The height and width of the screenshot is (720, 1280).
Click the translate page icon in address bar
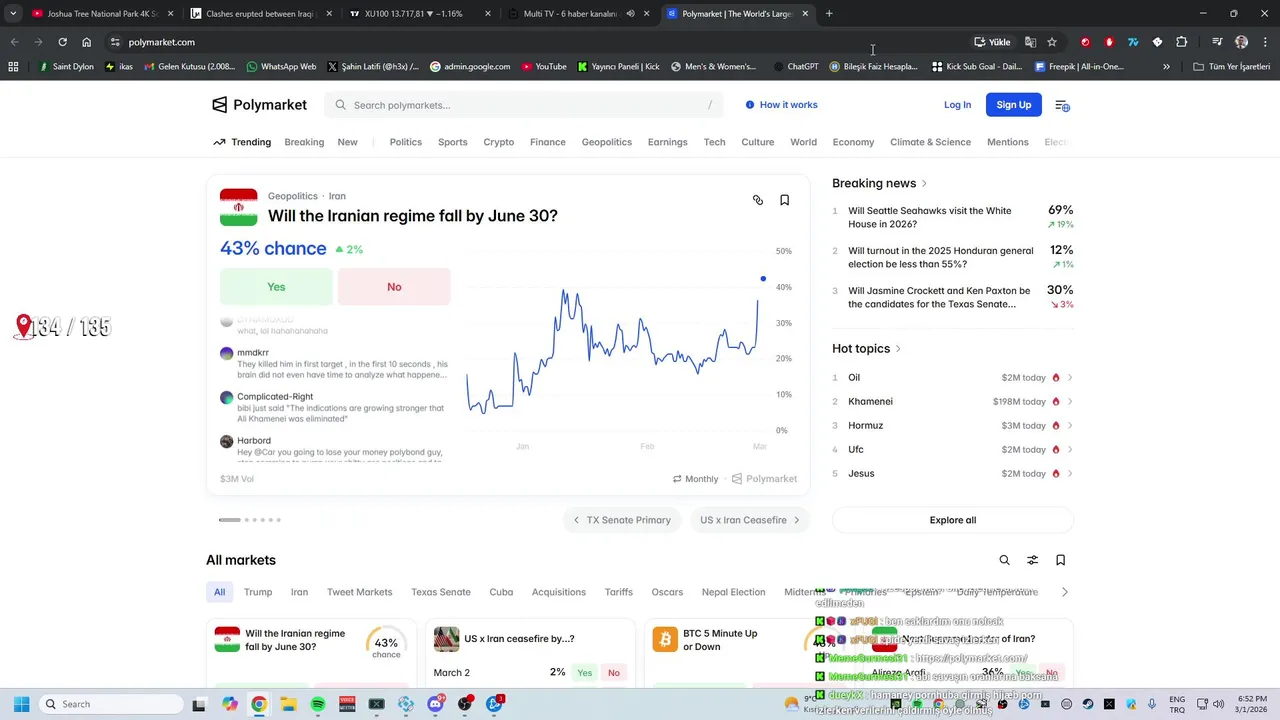[1030, 42]
